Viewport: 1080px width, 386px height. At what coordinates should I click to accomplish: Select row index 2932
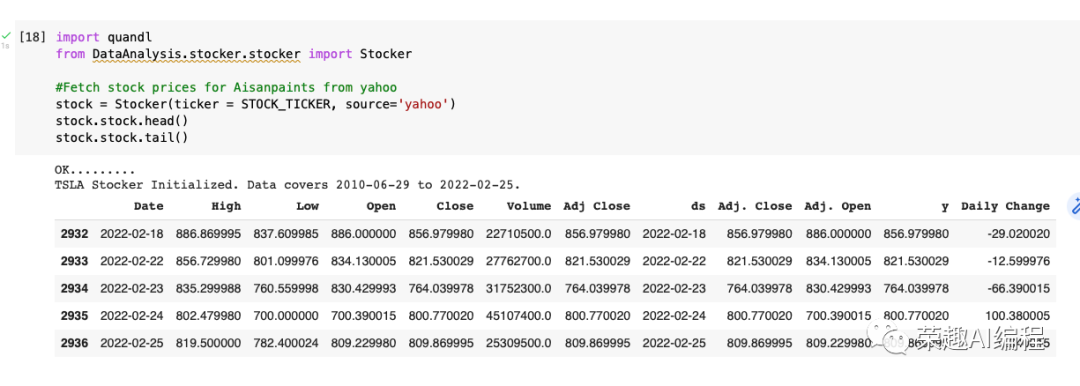pos(74,234)
